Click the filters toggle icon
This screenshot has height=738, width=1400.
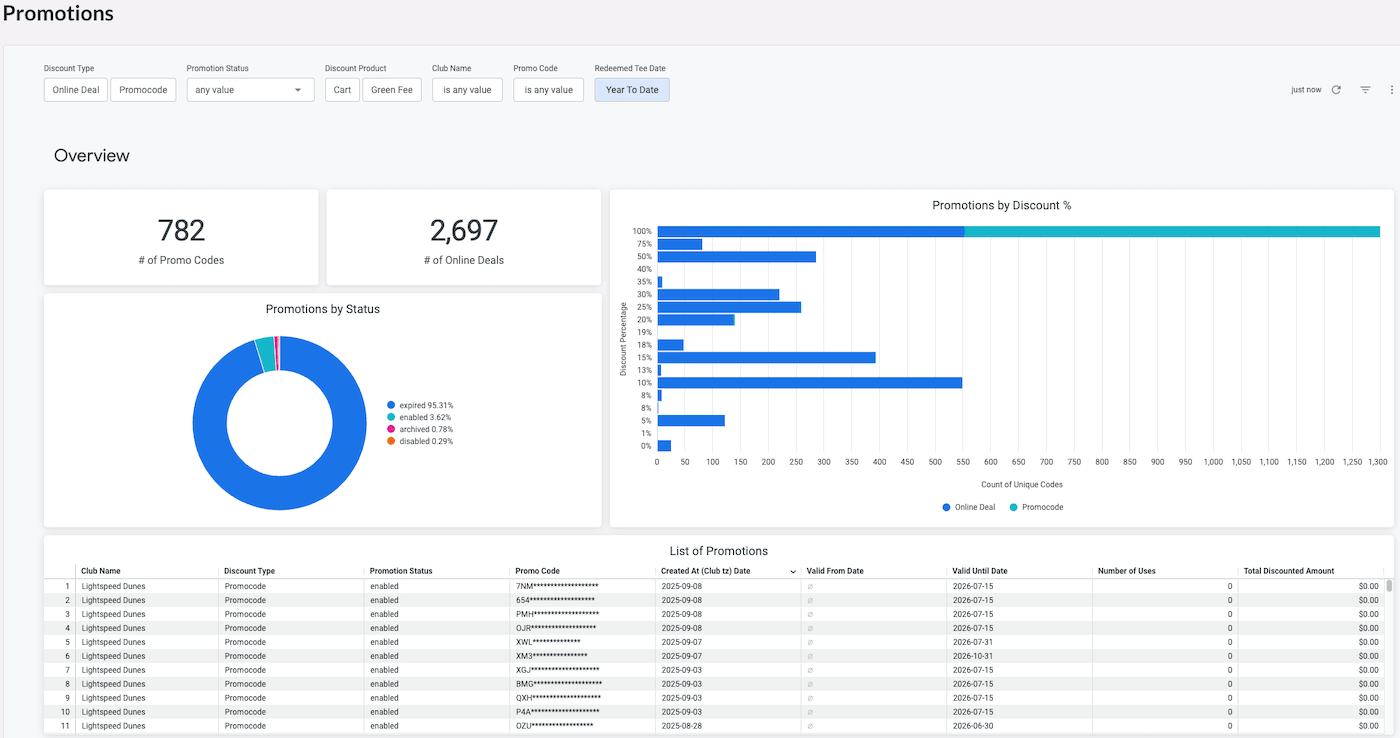pyautogui.click(x=1365, y=90)
